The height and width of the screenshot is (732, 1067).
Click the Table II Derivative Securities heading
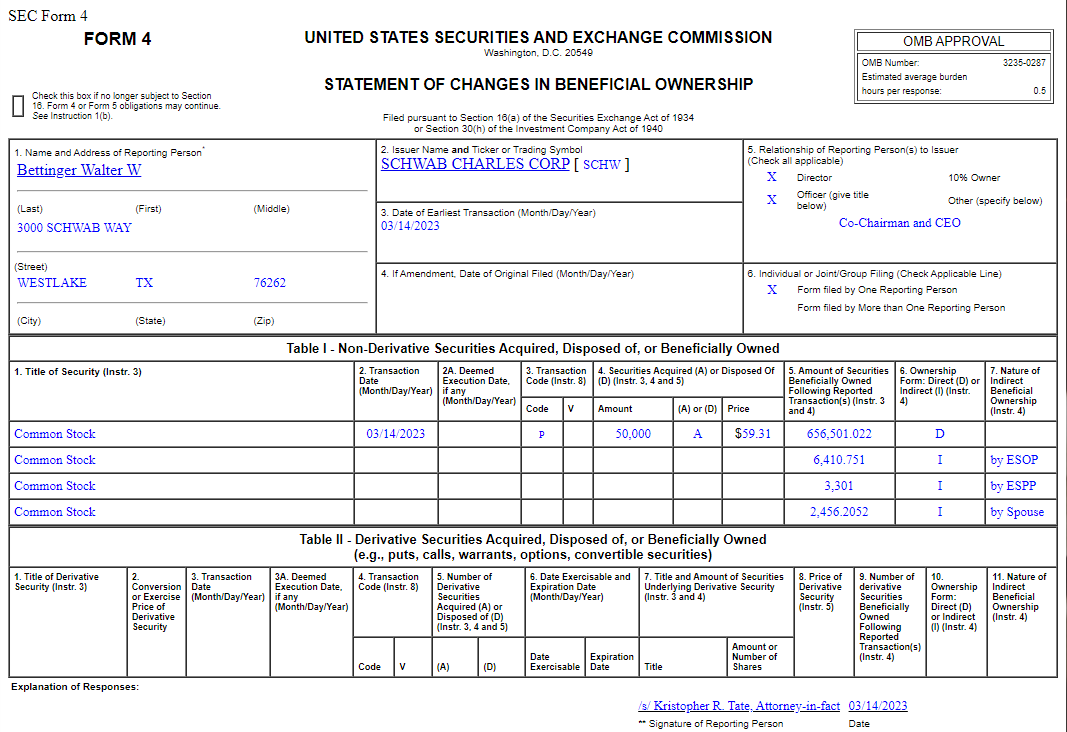point(533,547)
